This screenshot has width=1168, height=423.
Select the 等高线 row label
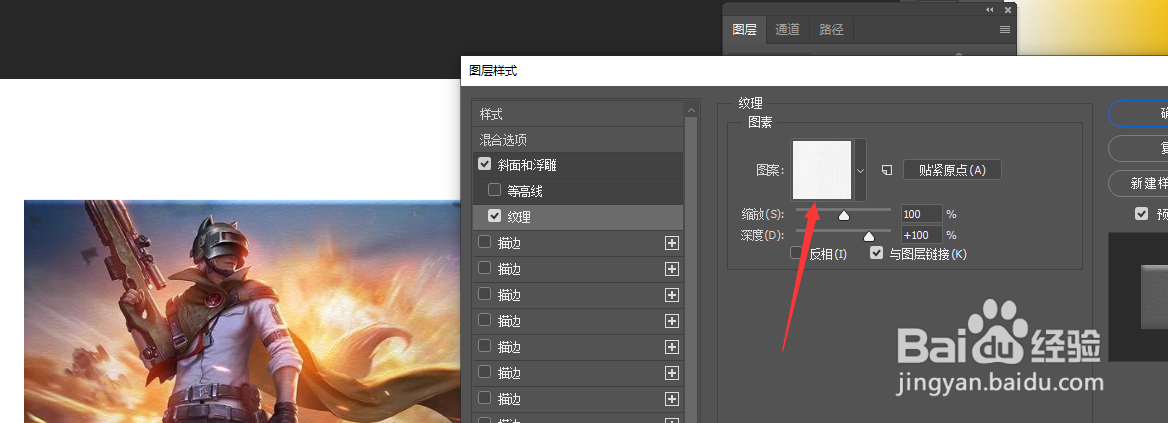(x=524, y=191)
